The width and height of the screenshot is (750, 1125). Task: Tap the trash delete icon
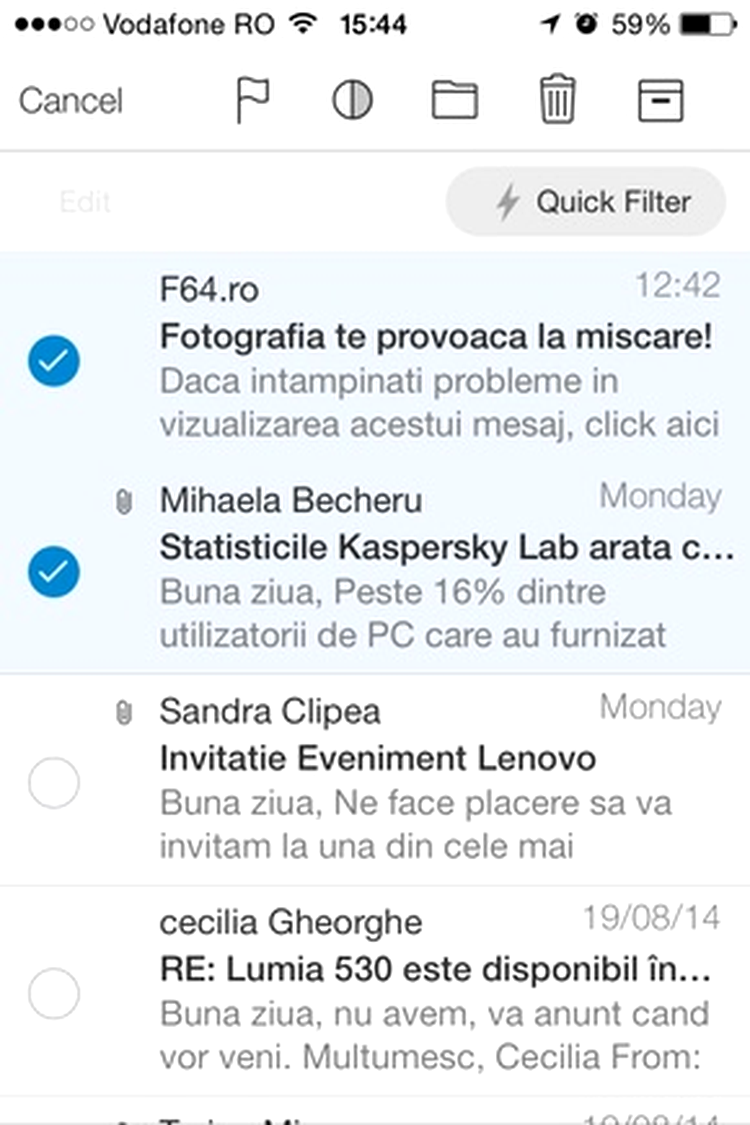[557, 99]
